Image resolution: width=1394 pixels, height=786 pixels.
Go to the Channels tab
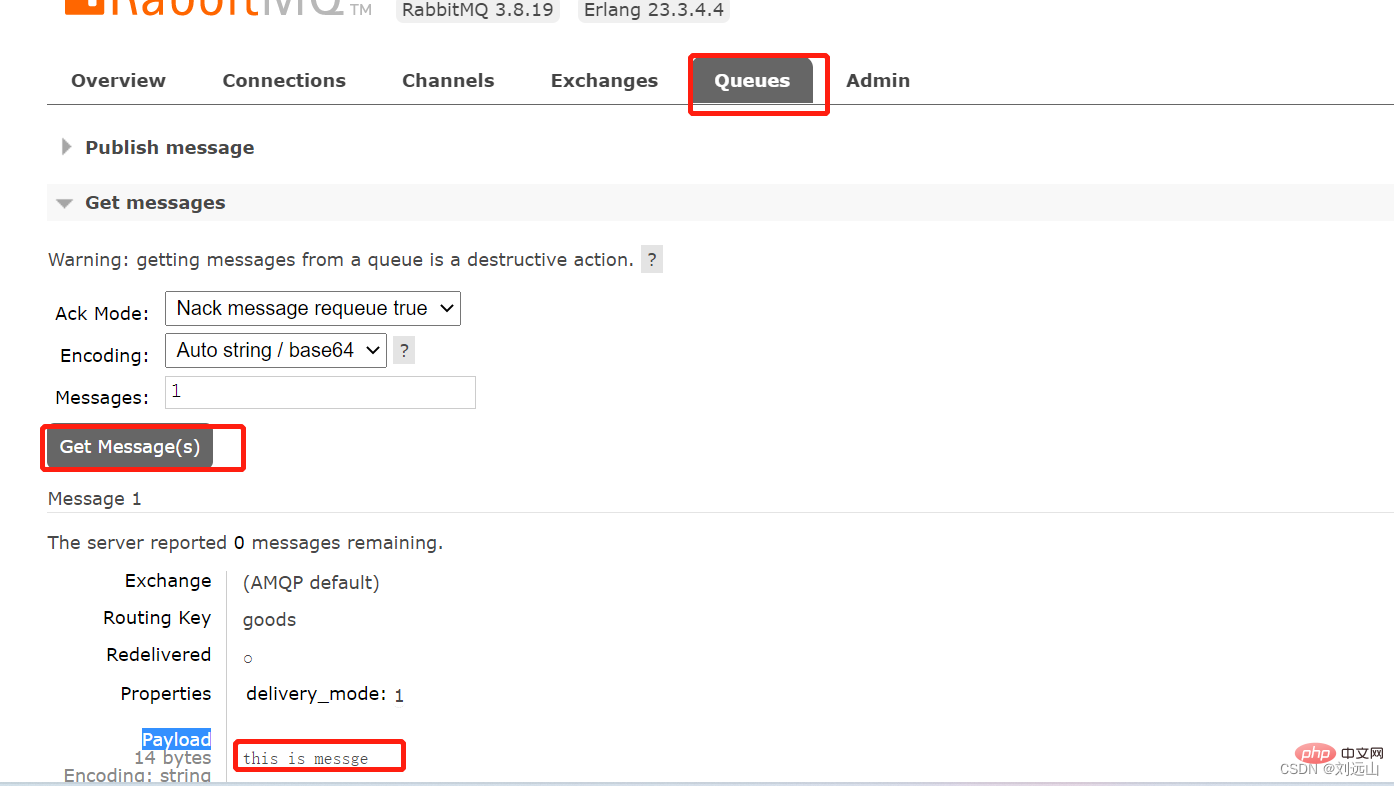point(448,81)
